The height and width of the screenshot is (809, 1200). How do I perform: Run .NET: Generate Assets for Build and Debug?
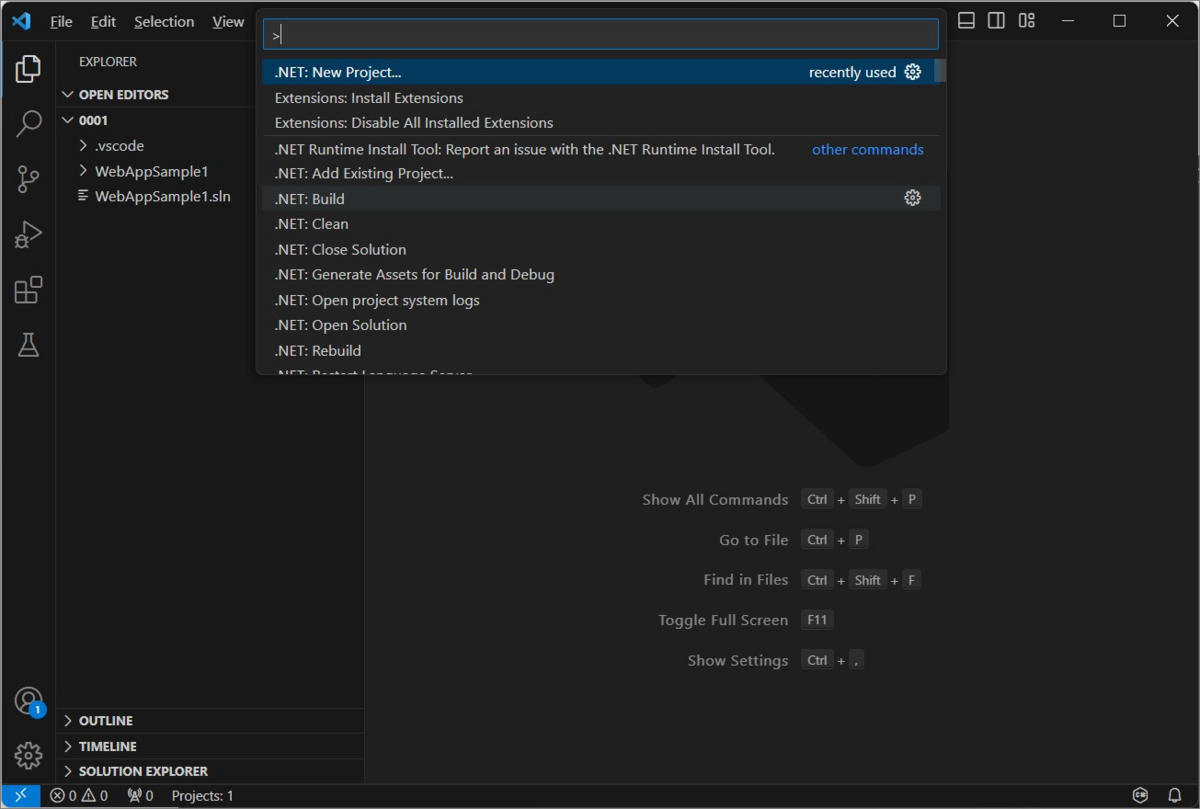(x=601, y=274)
